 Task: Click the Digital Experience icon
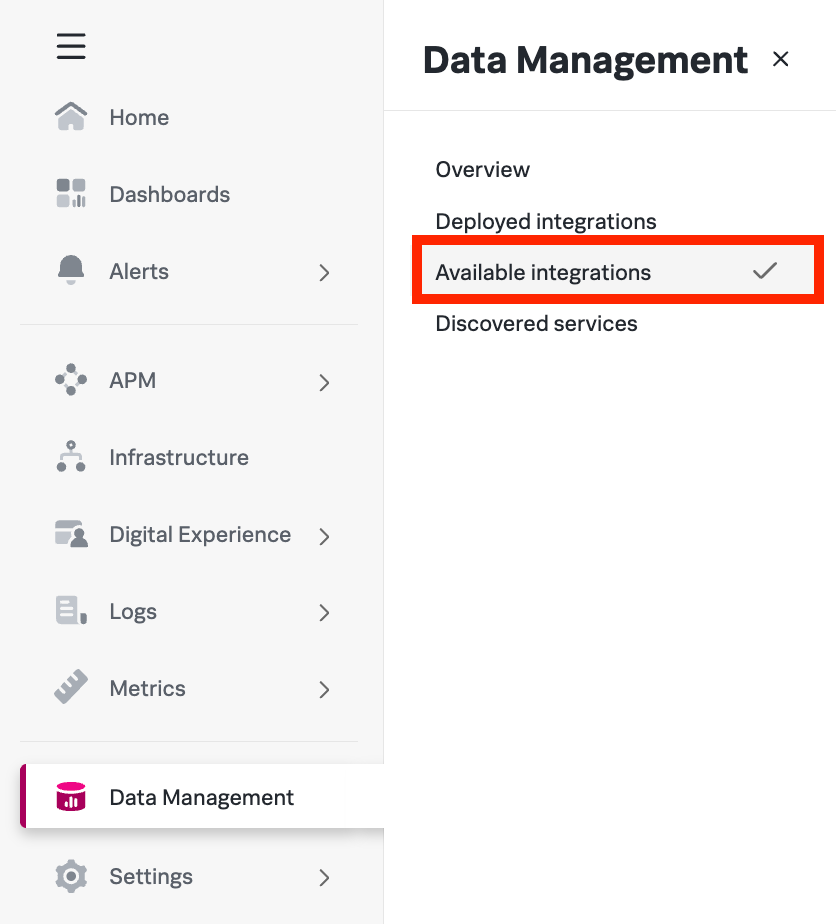(71, 534)
